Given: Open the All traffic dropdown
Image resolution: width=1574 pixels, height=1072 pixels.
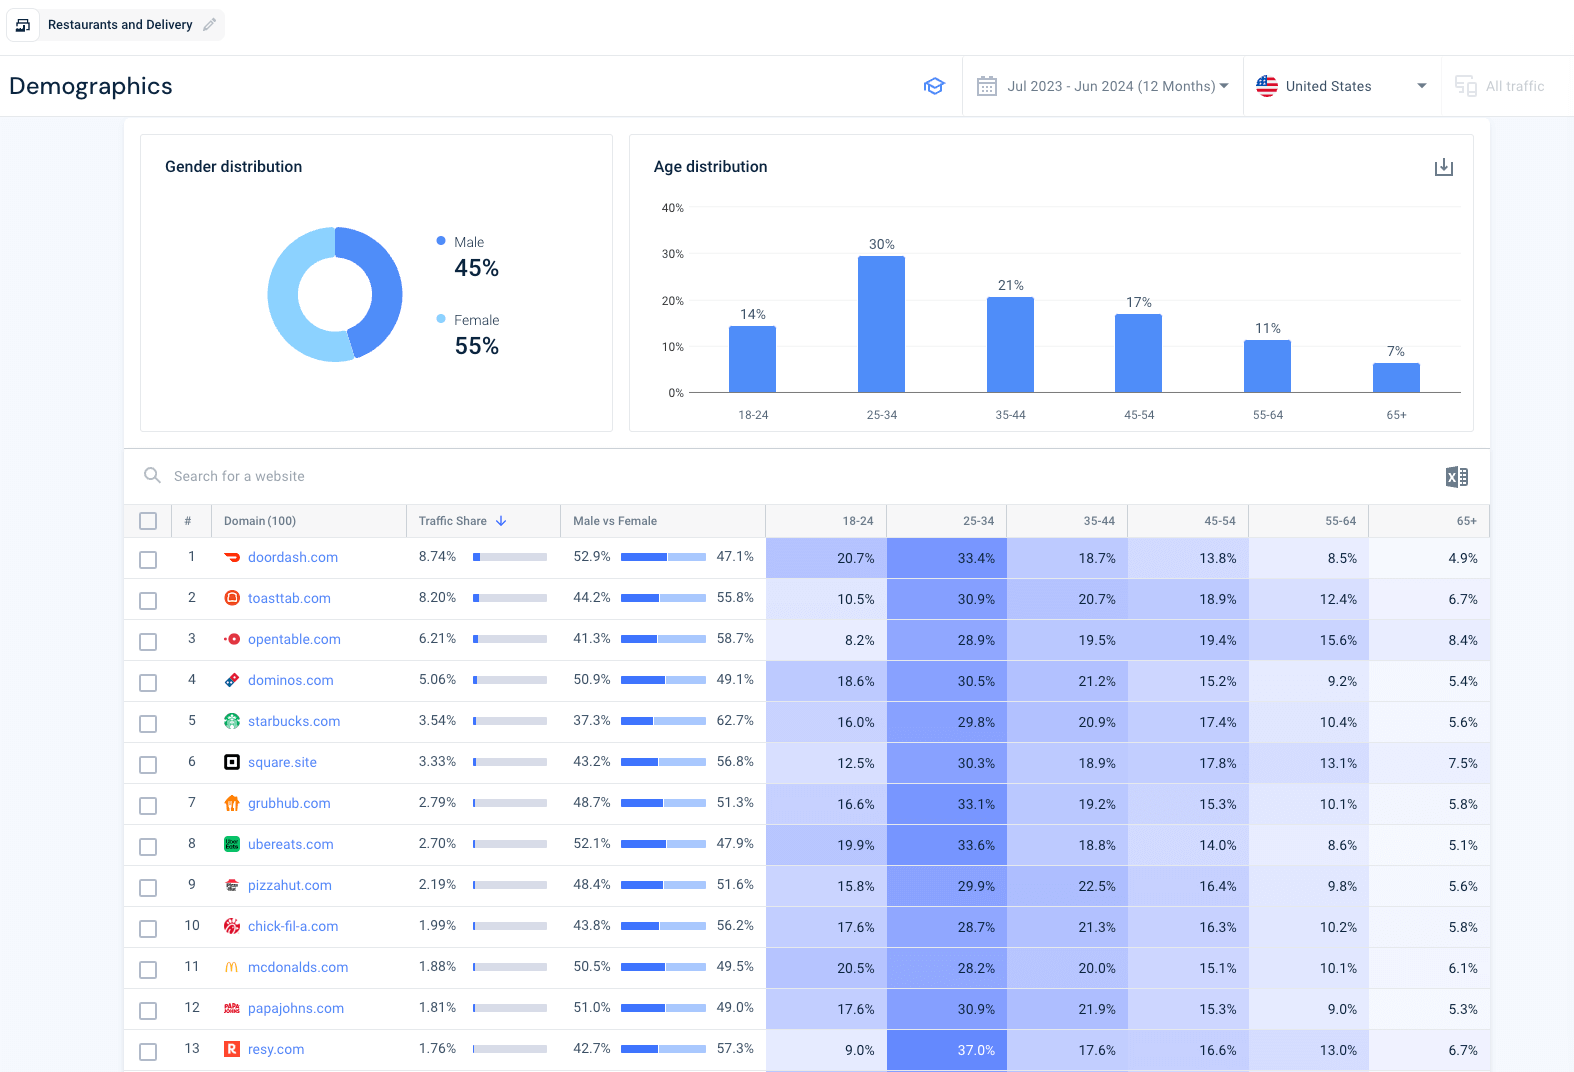Looking at the screenshot, I should pos(1507,86).
